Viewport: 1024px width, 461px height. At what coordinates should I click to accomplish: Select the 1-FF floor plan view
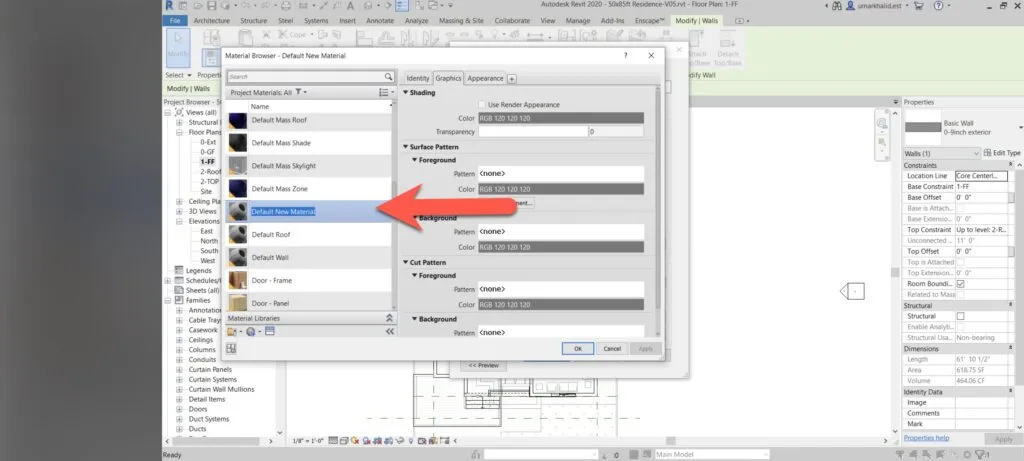tap(208, 161)
